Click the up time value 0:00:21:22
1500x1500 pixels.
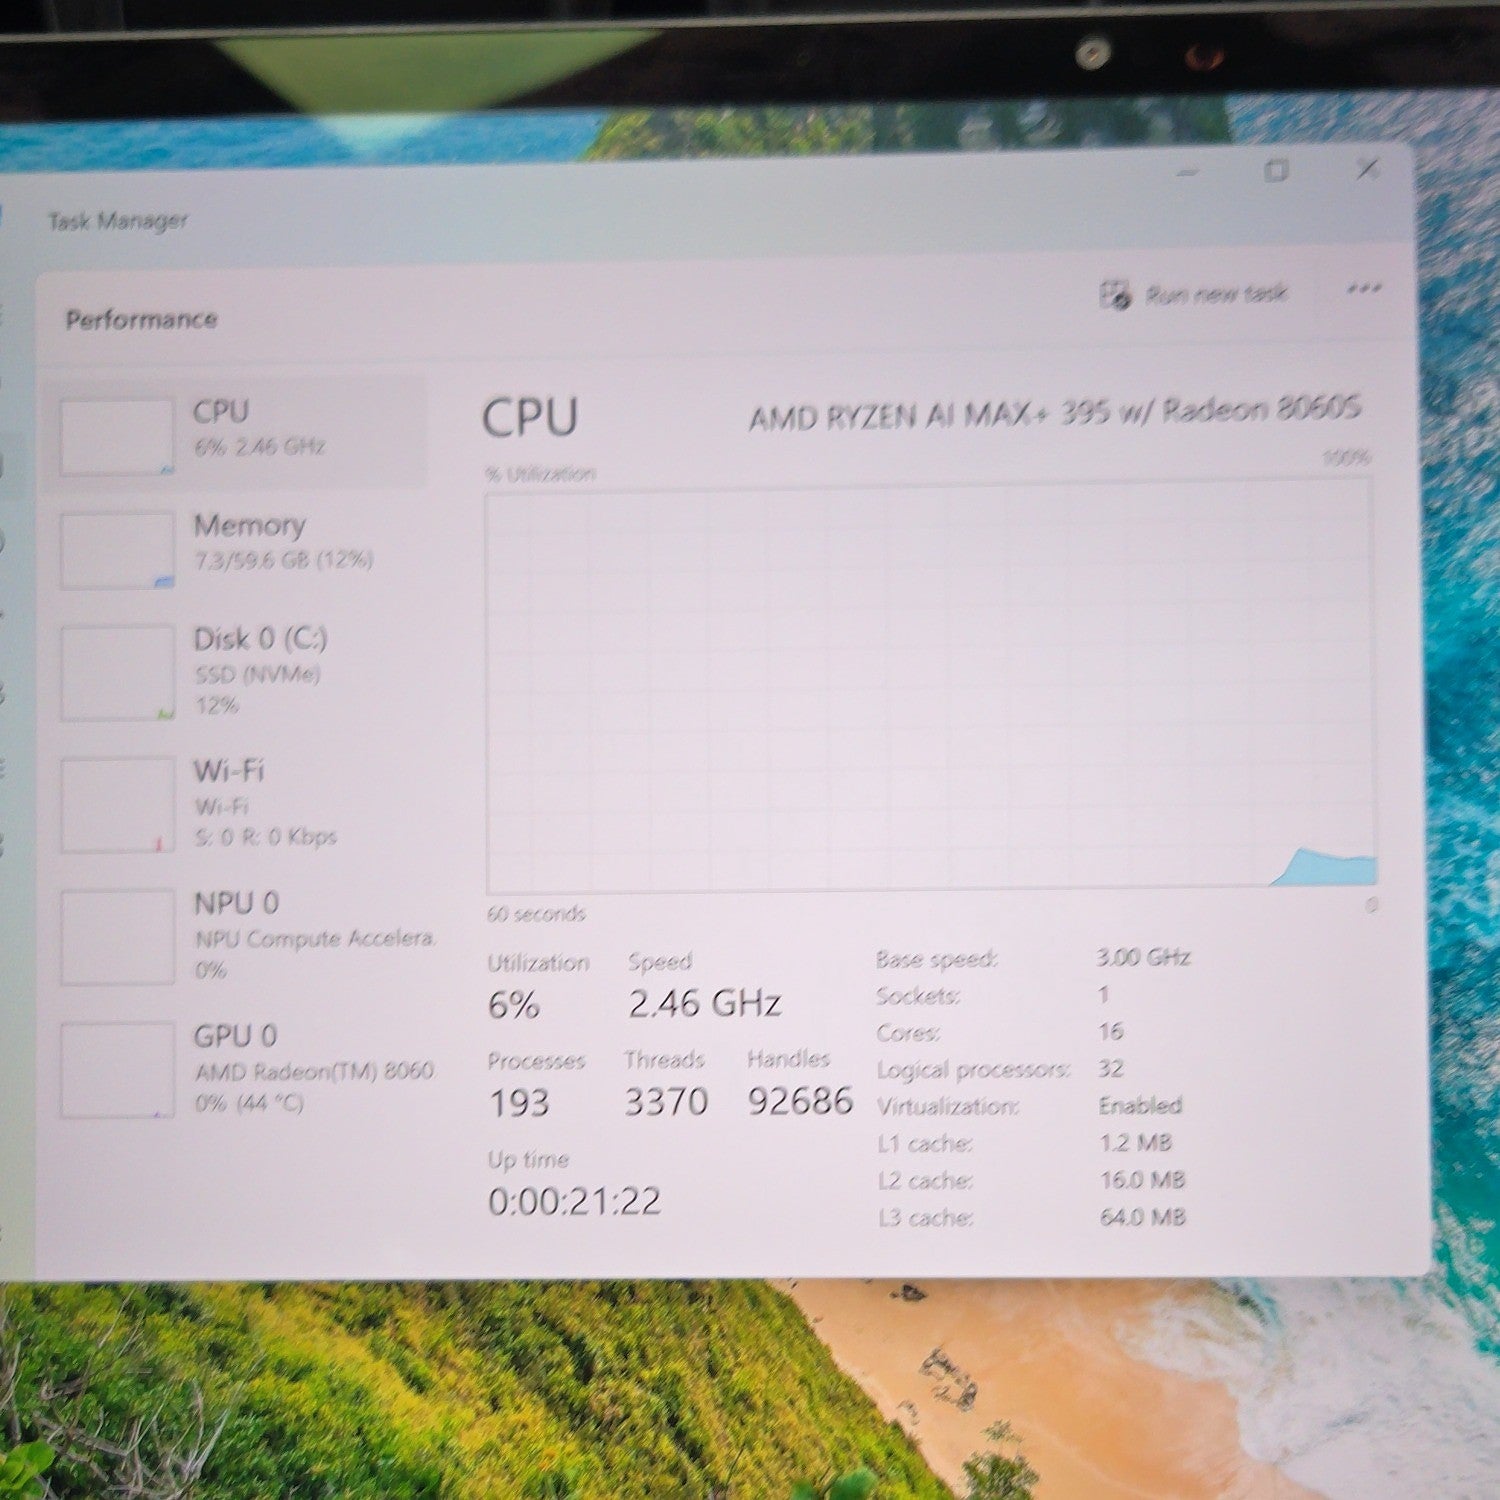tap(575, 1201)
